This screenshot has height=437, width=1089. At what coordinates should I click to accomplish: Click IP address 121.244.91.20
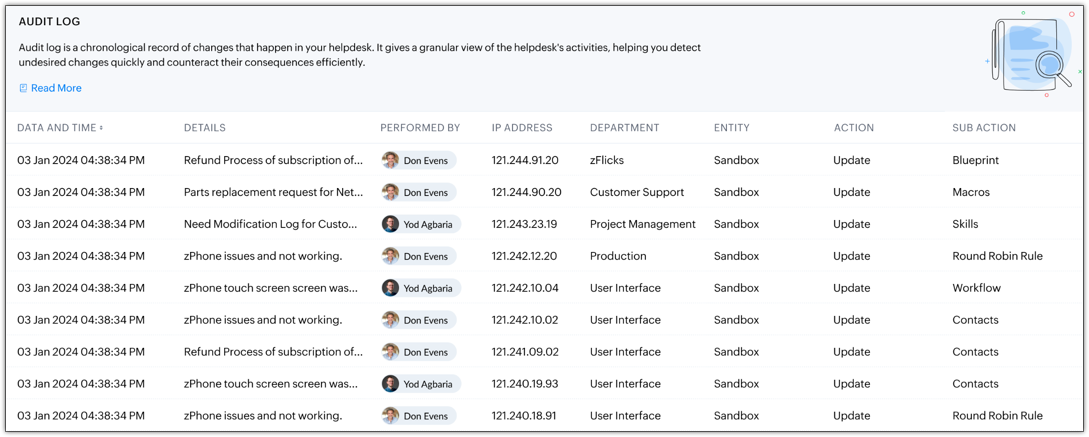point(525,160)
